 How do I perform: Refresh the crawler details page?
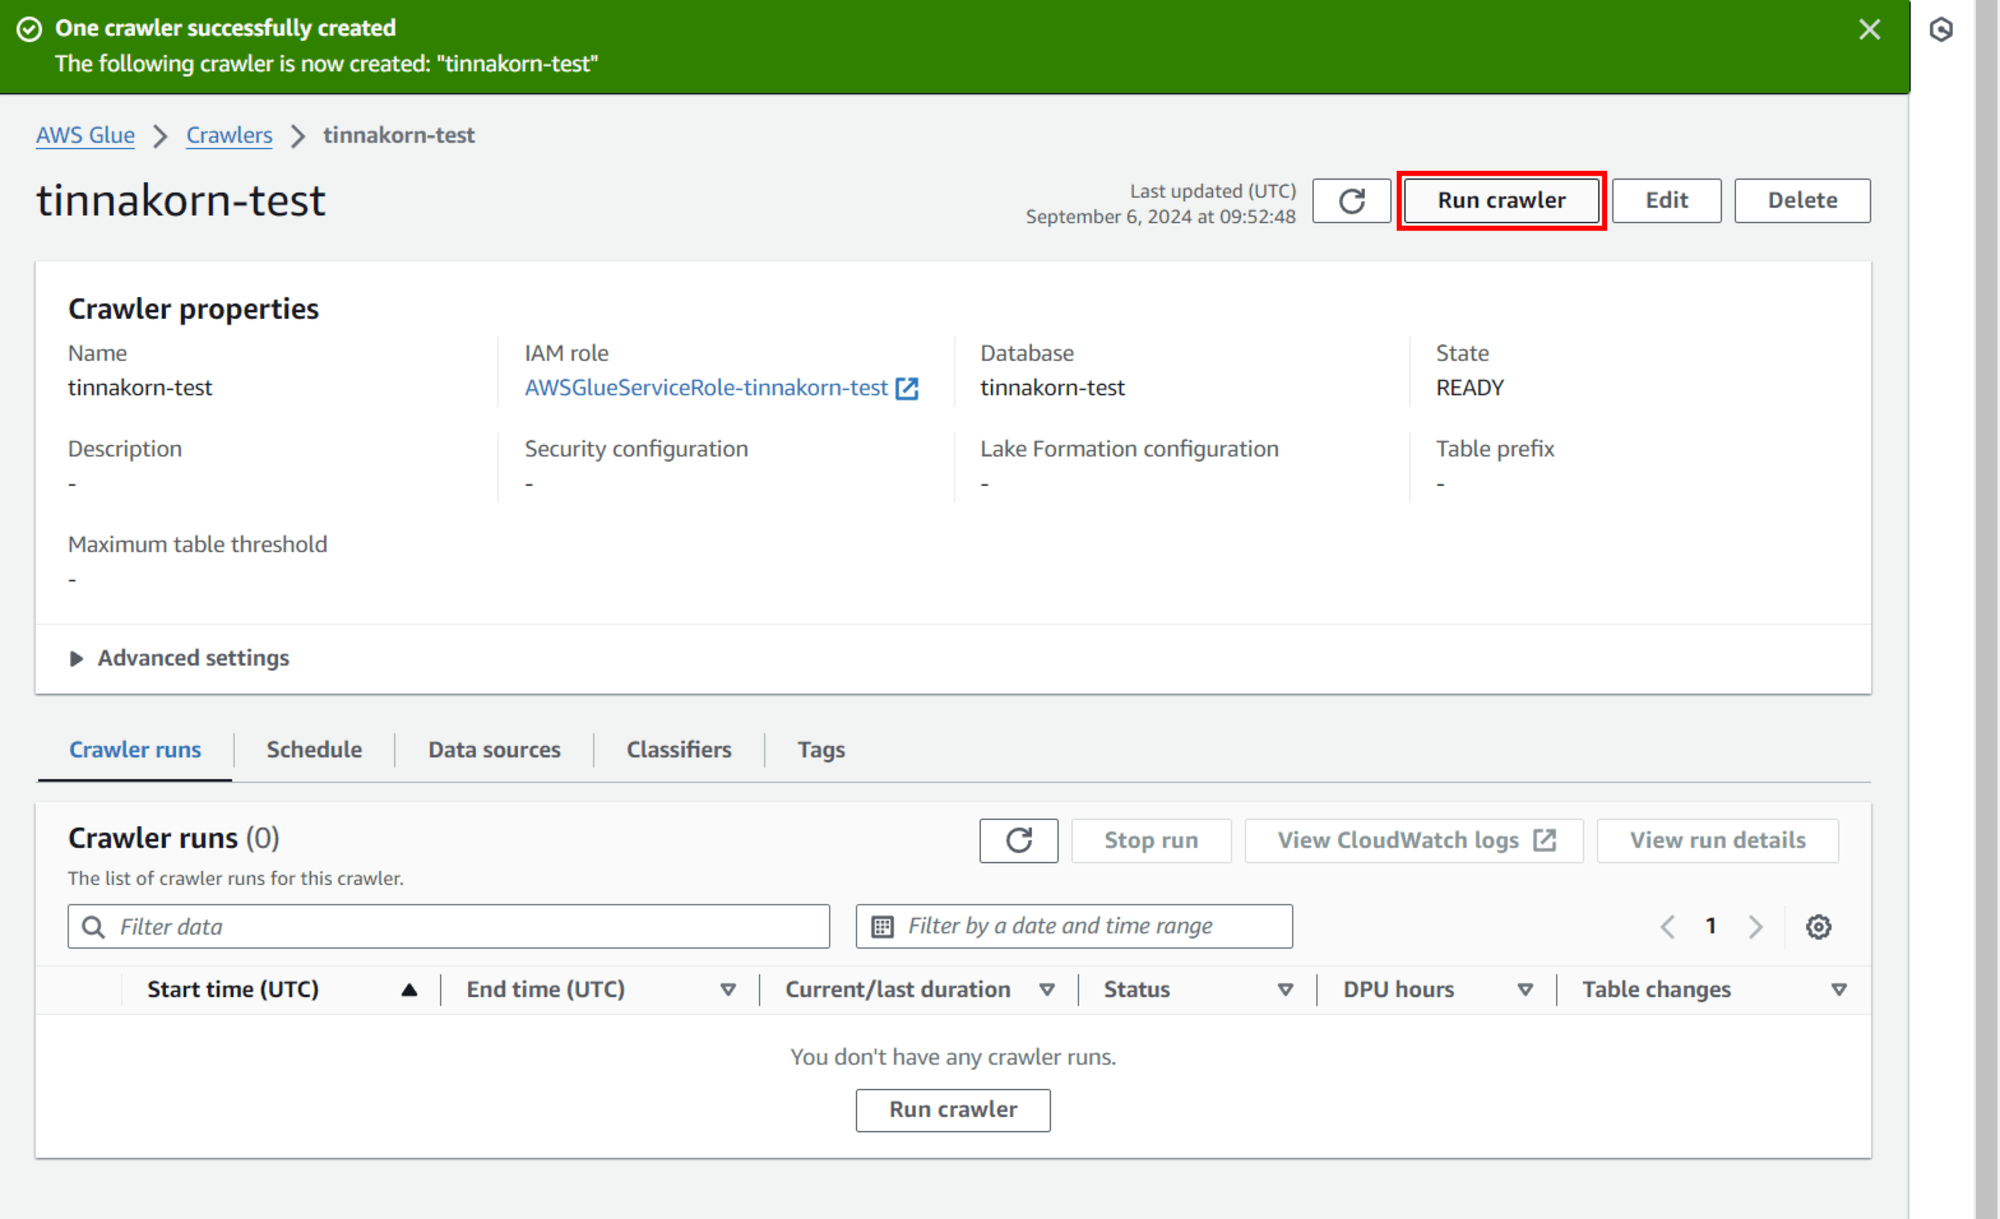tap(1351, 200)
